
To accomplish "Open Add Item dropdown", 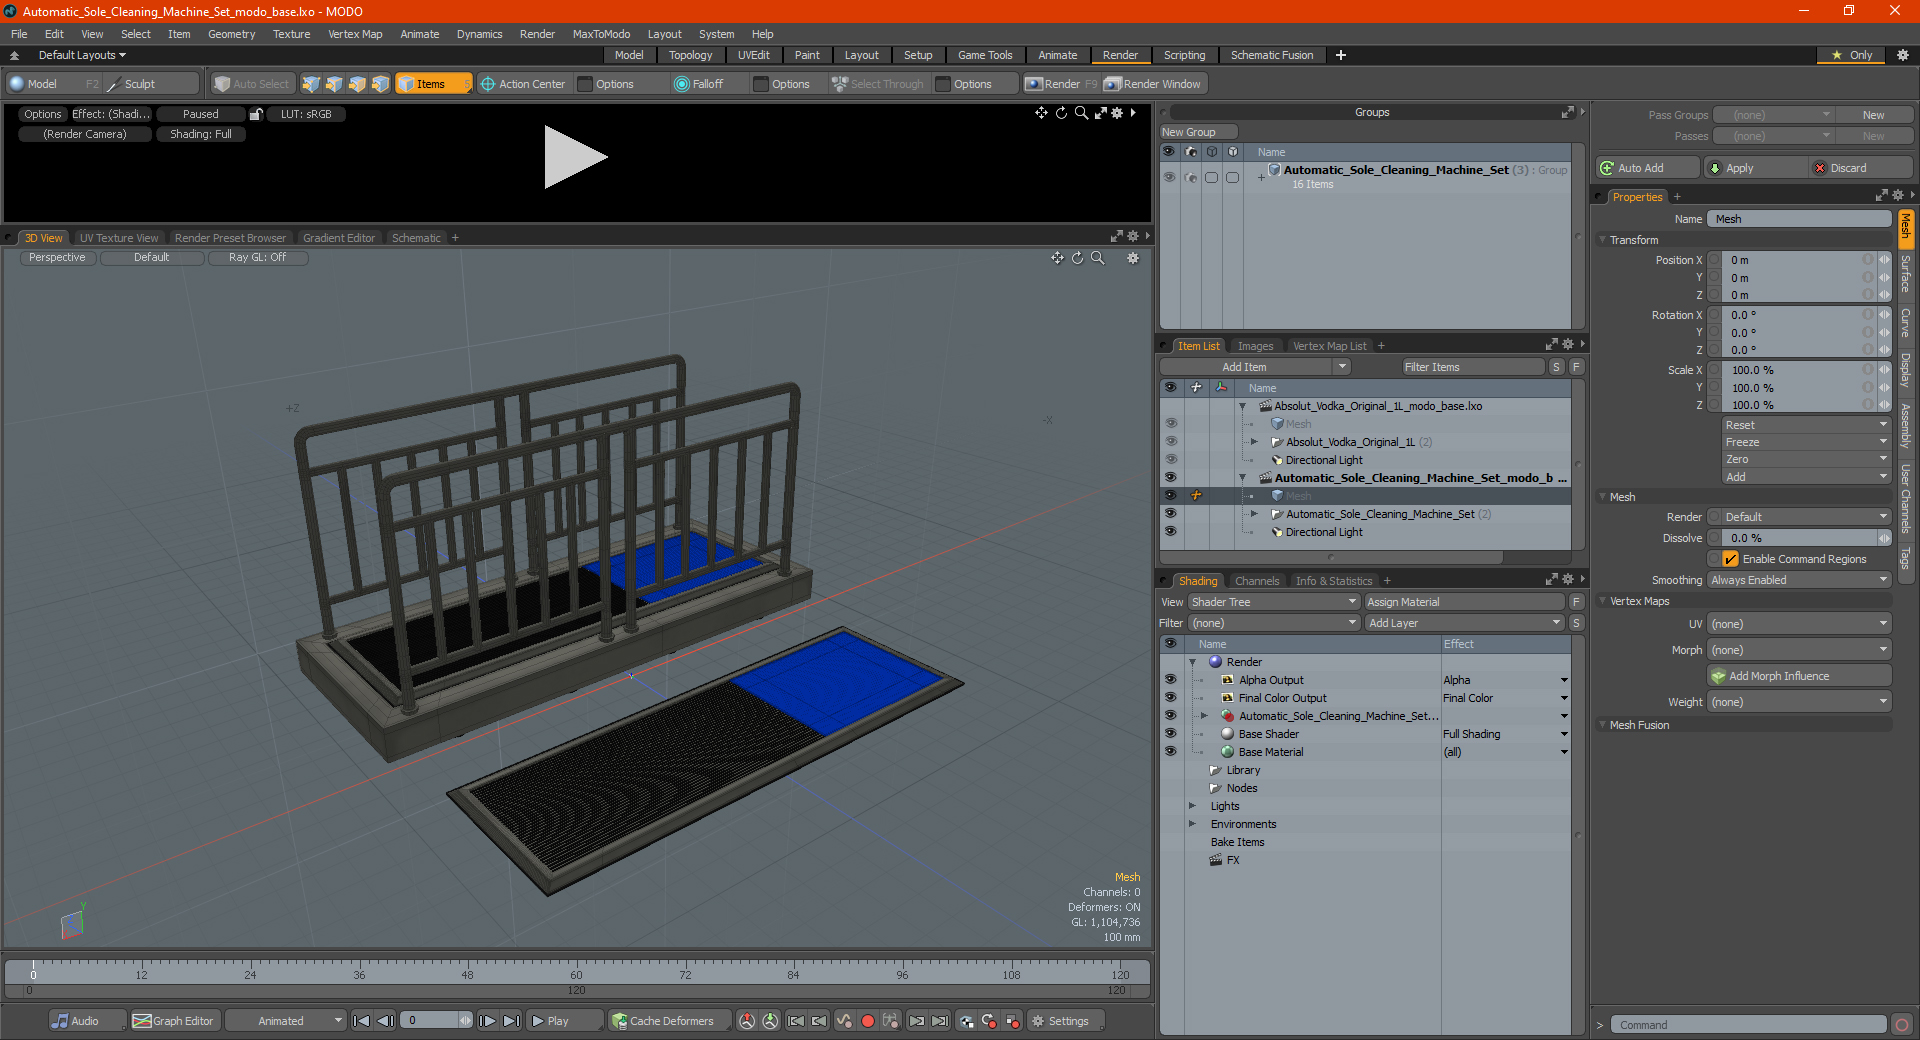I will pyautogui.click(x=1257, y=367).
